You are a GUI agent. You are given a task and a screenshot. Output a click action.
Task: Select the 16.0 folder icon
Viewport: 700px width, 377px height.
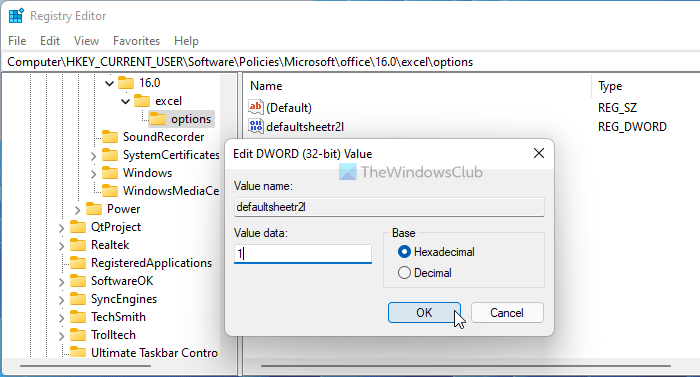click(126, 83)
